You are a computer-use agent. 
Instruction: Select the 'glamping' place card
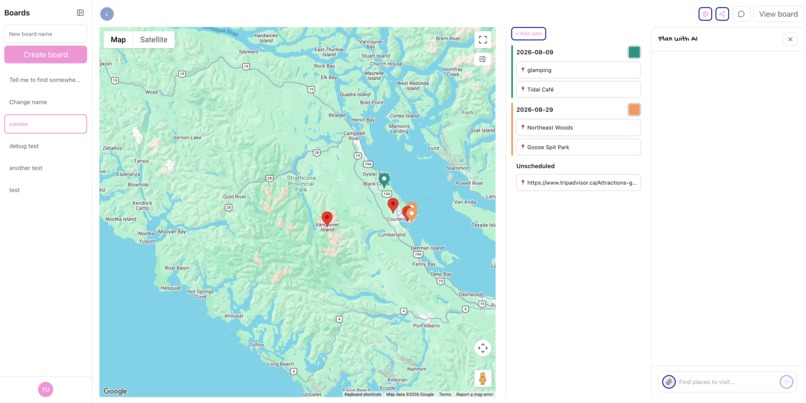[x=578, y=70]
